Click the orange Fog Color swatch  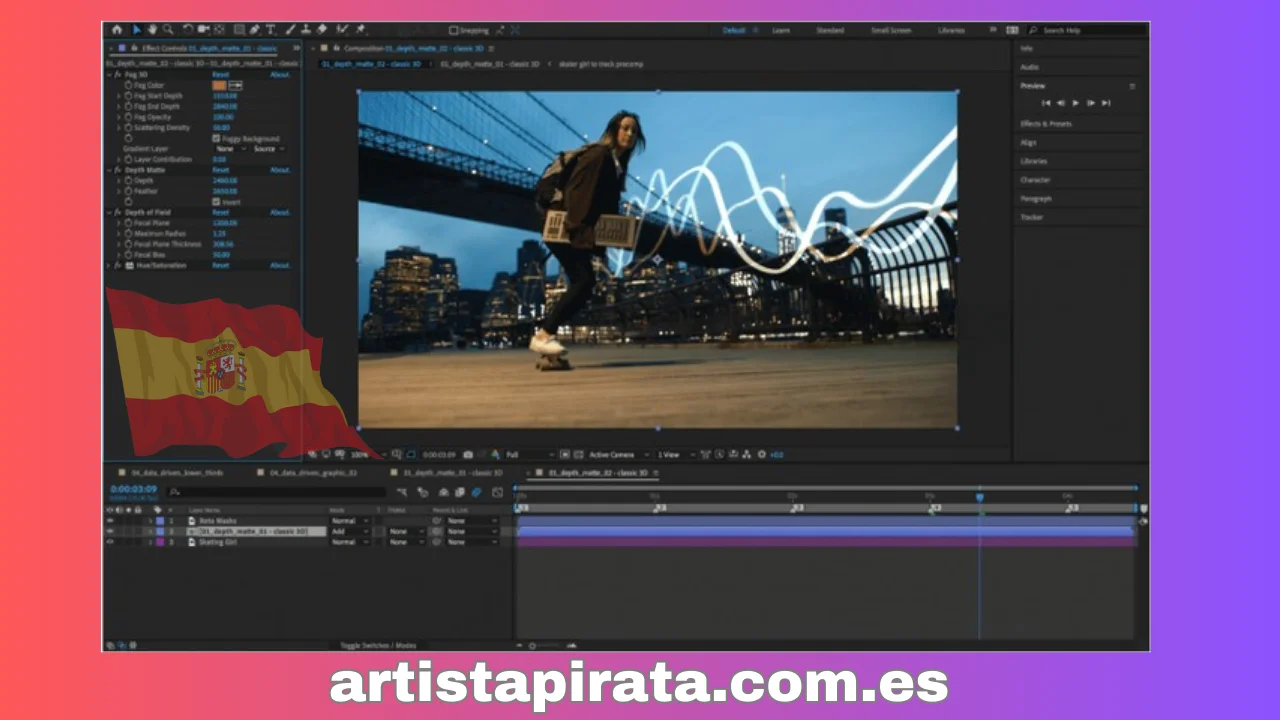click(x=219, y=85)
